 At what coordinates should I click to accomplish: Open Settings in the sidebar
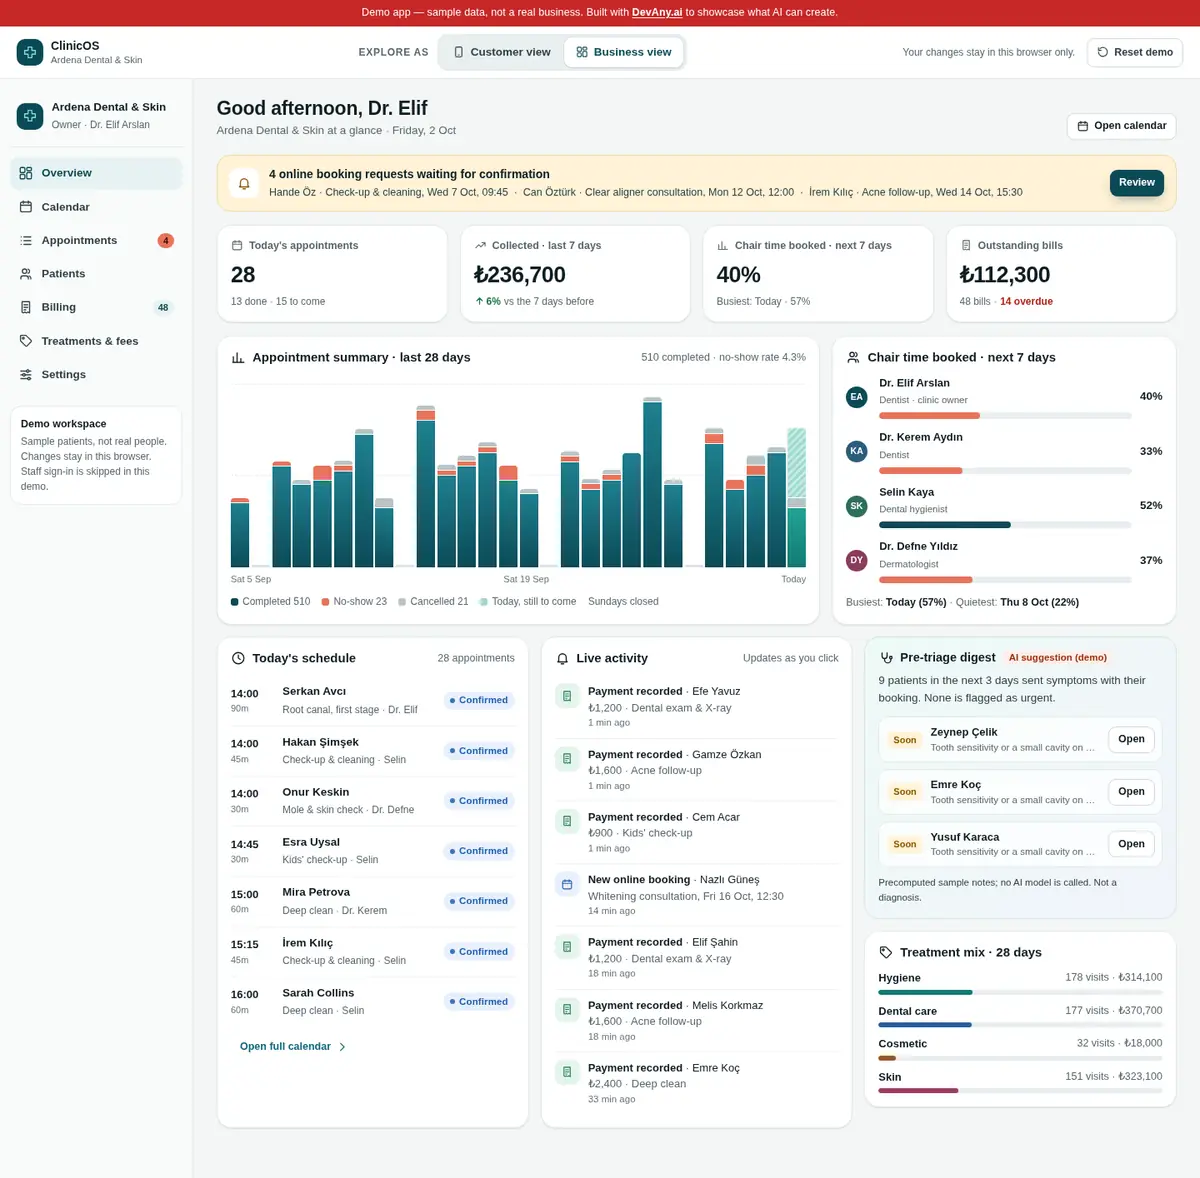click(96, 374)
